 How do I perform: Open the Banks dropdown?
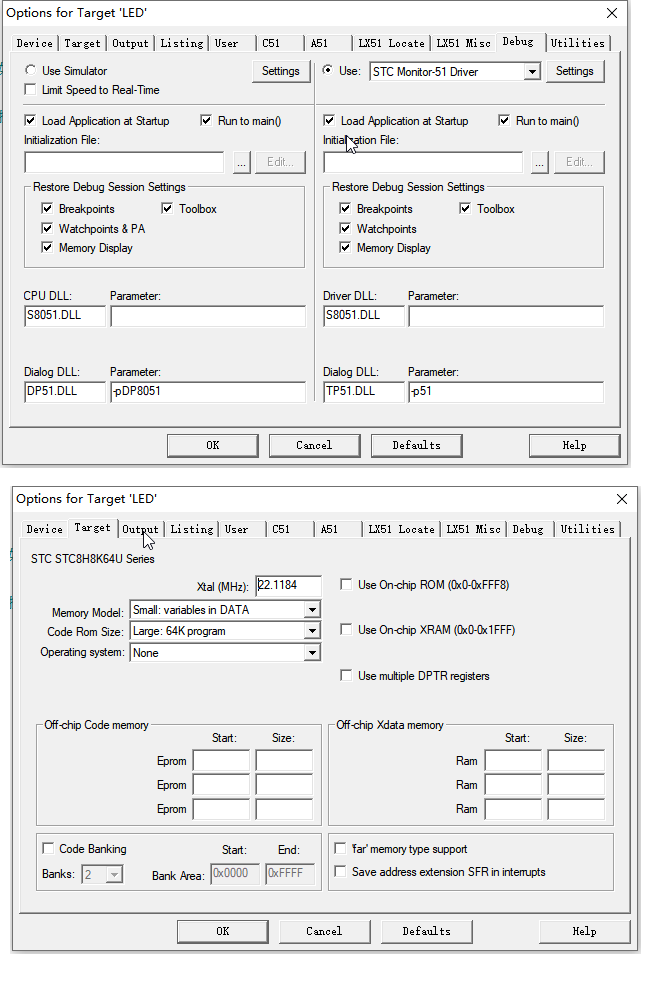point(114,875)
